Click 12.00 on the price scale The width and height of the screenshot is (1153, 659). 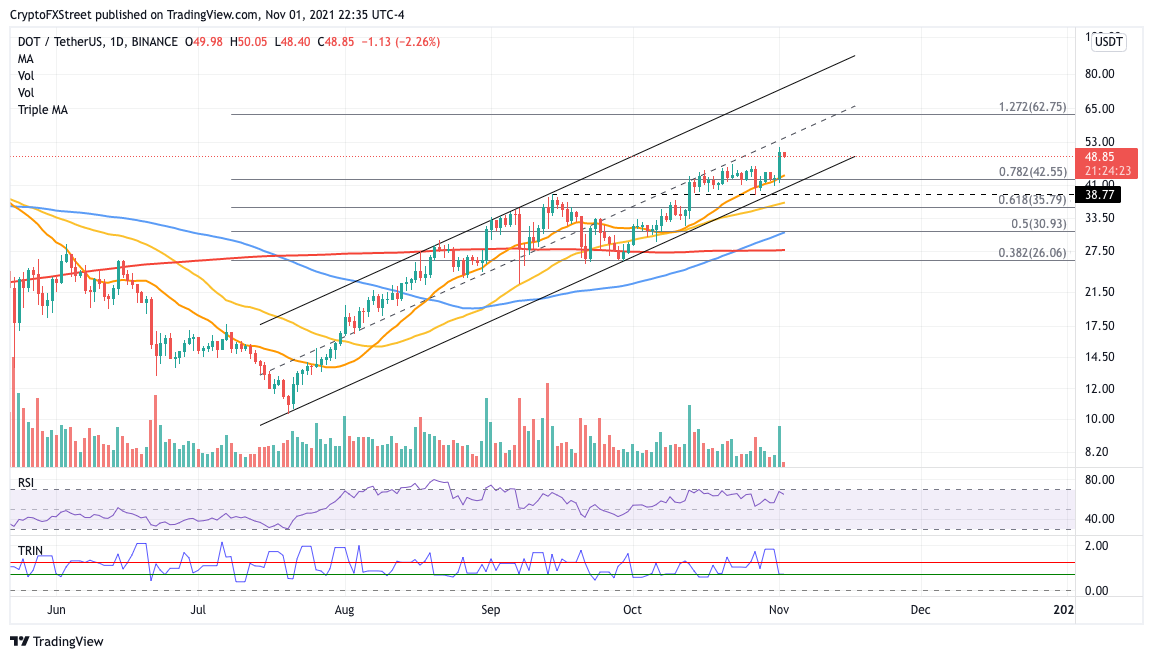tap(1099, 388)
